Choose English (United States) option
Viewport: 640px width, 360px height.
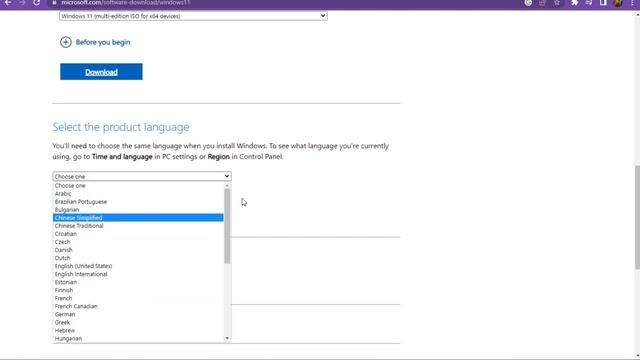pyautogui.click(x=138, y=266)
